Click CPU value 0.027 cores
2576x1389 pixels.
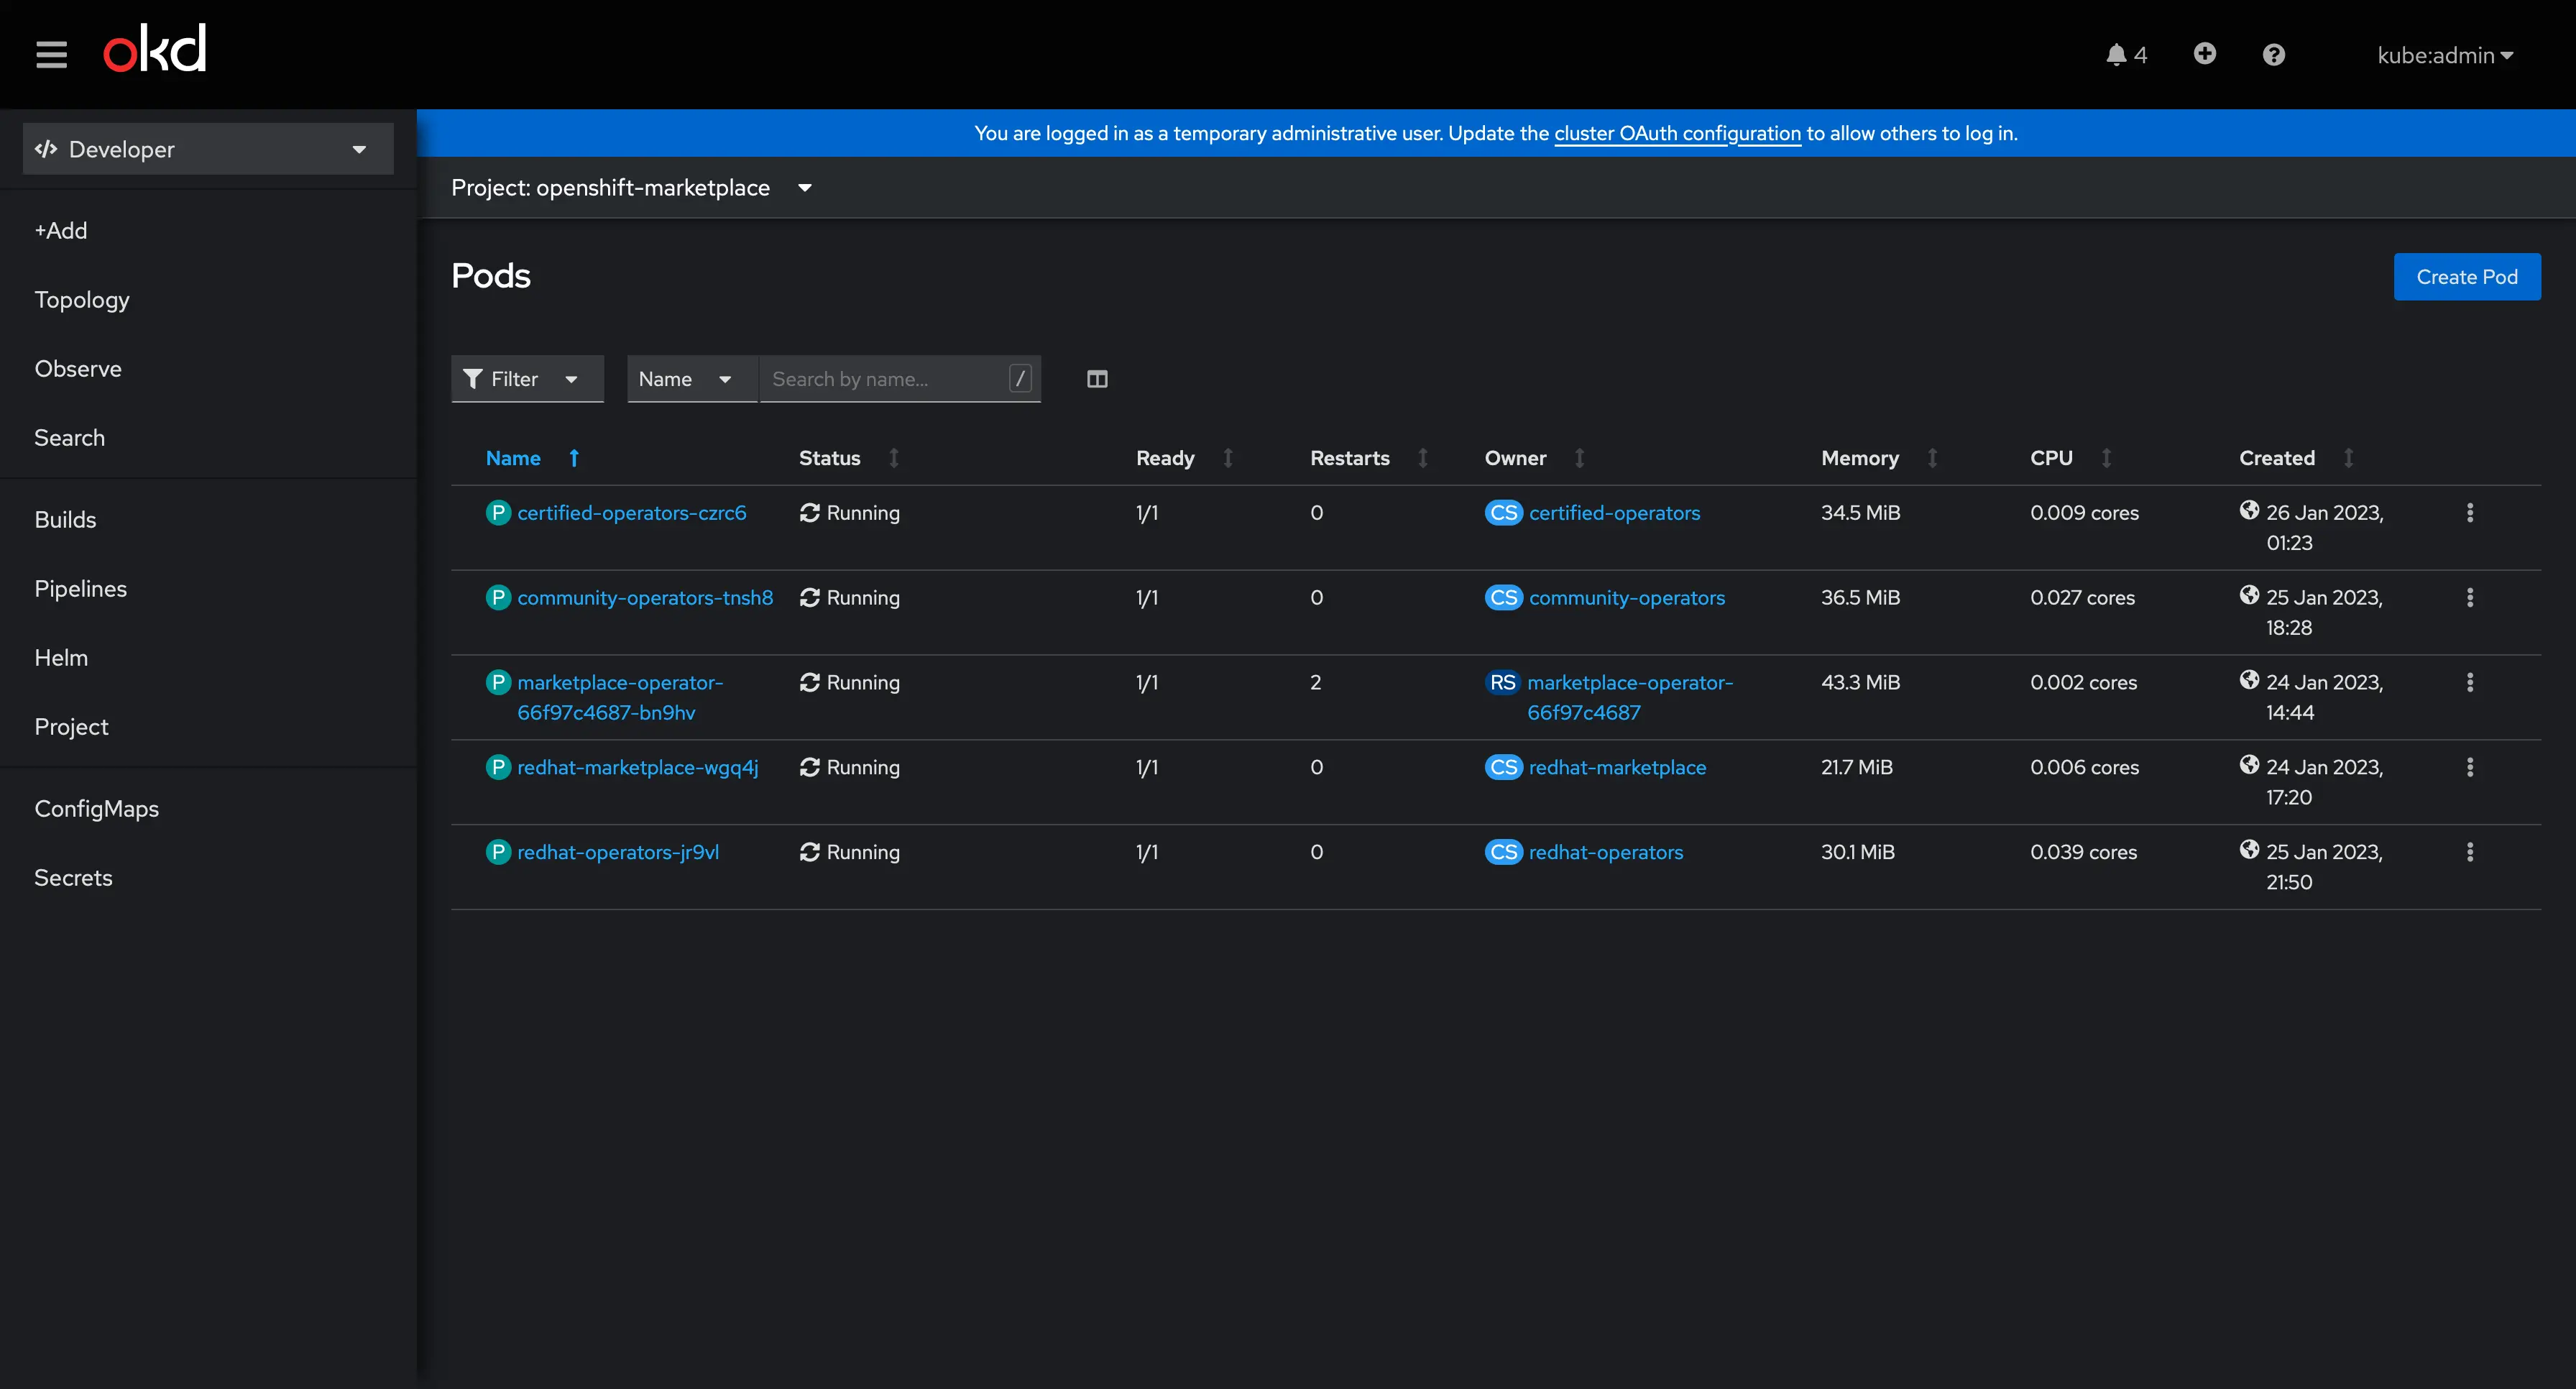[2082, 597]
